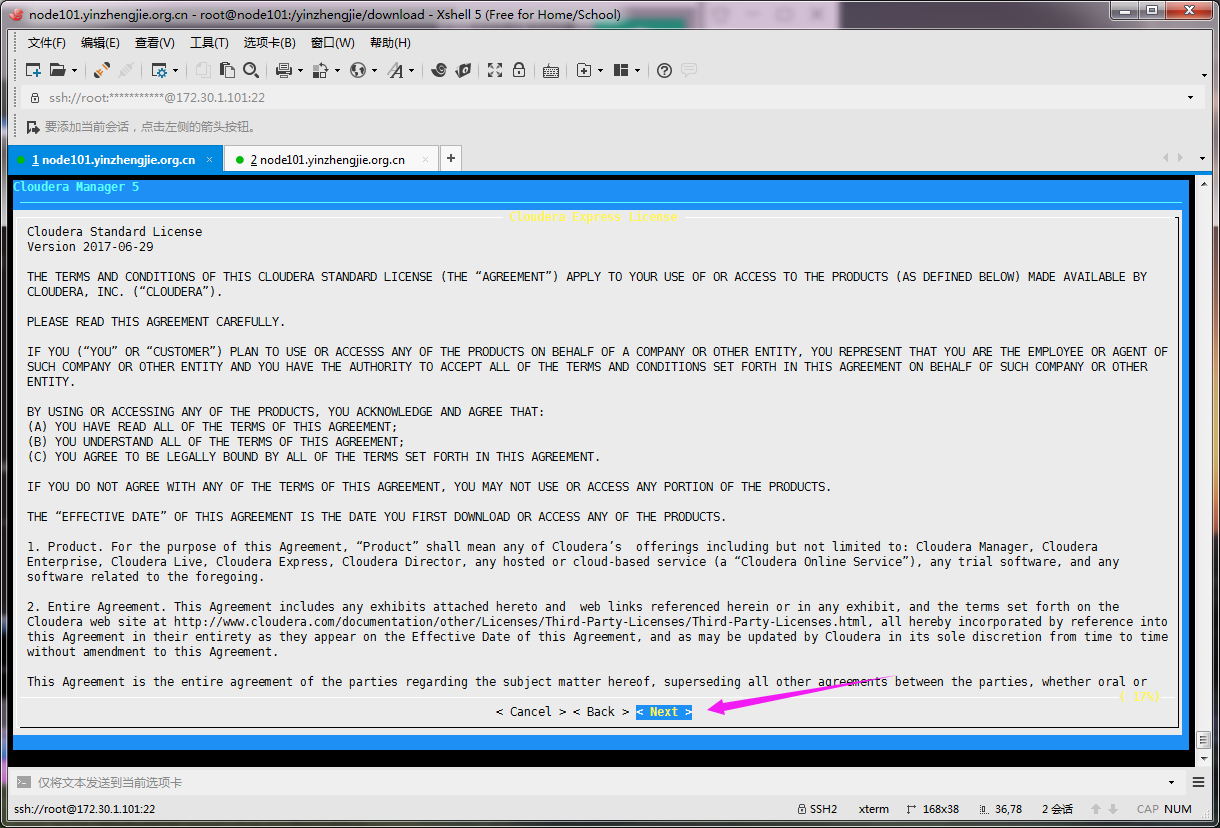Switch to tab 1 node101.yinzhengjie.org.cn
The image size is (1220, 828).
[113, 160]
